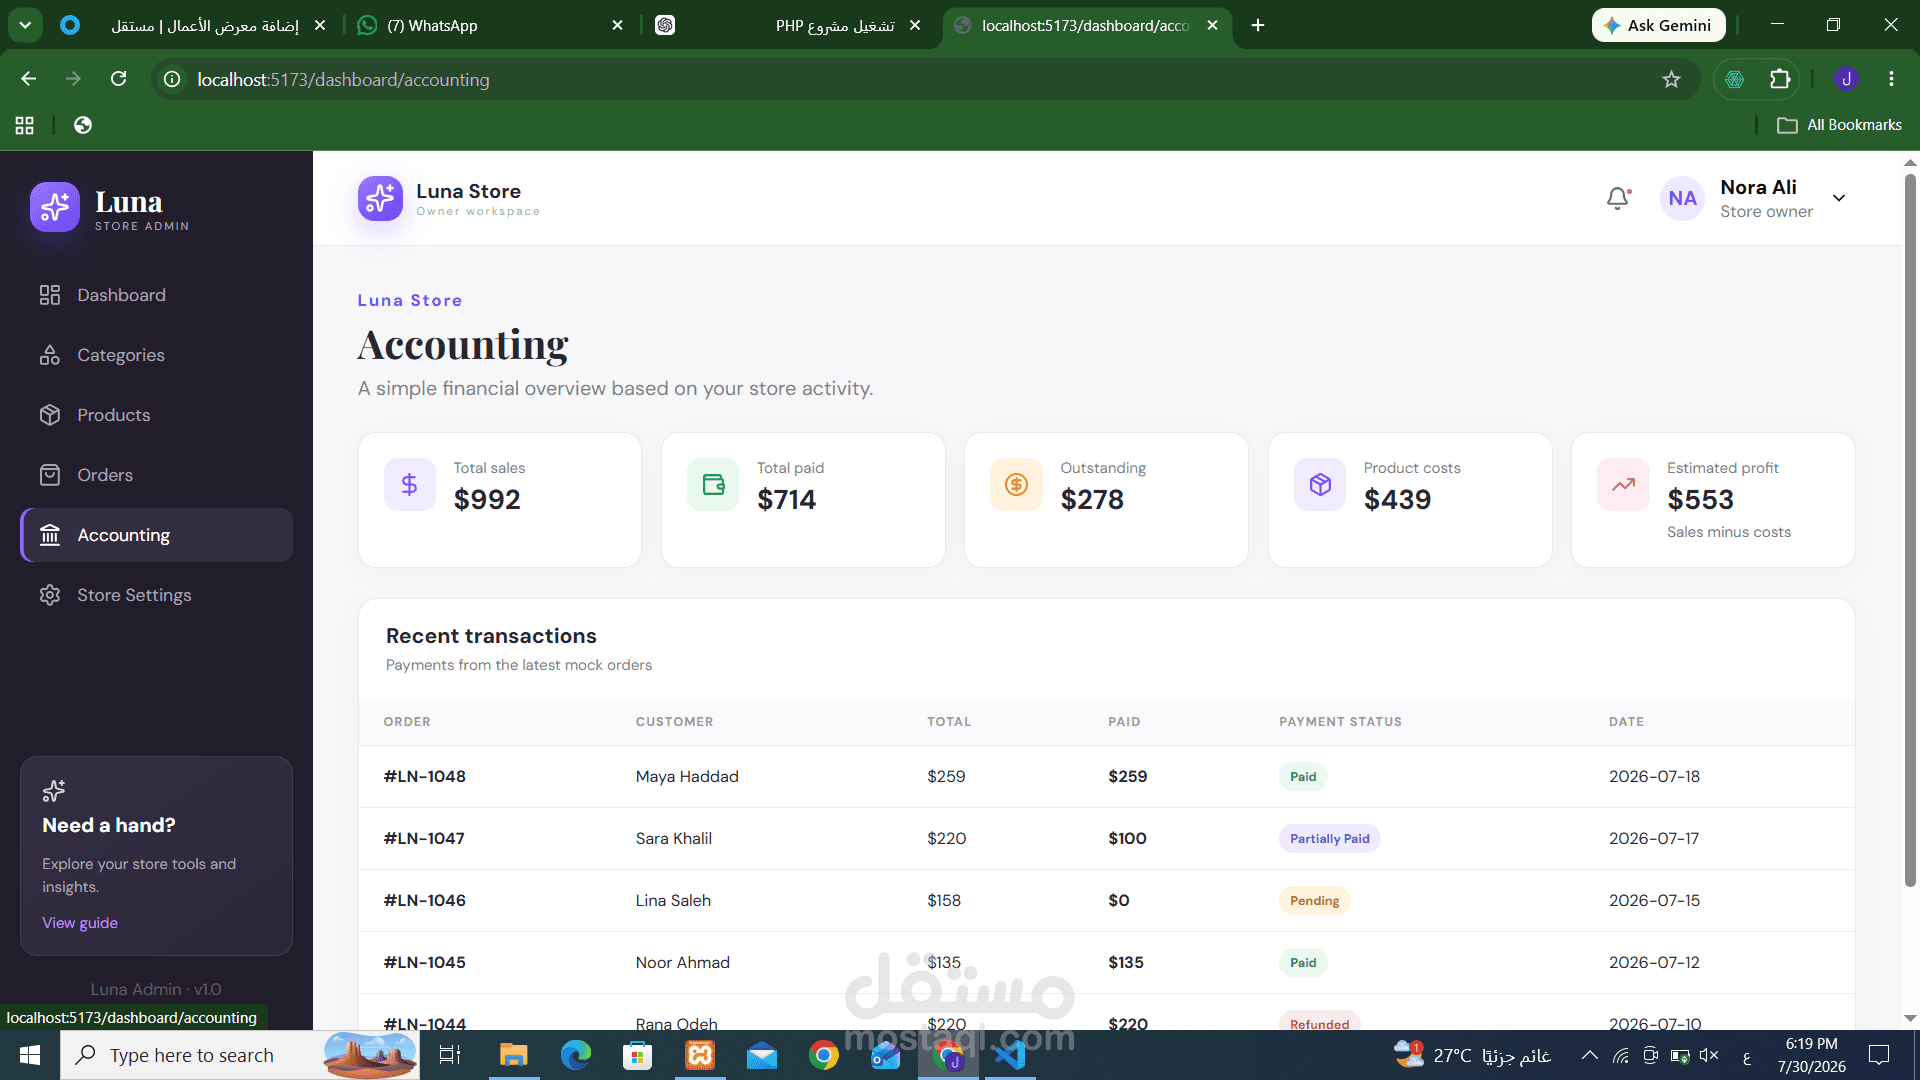This screenshot has width=1920, height=1080.
Task: Open the Windows notification center
Action: pyautogui.click(x=1879, y=1055)
